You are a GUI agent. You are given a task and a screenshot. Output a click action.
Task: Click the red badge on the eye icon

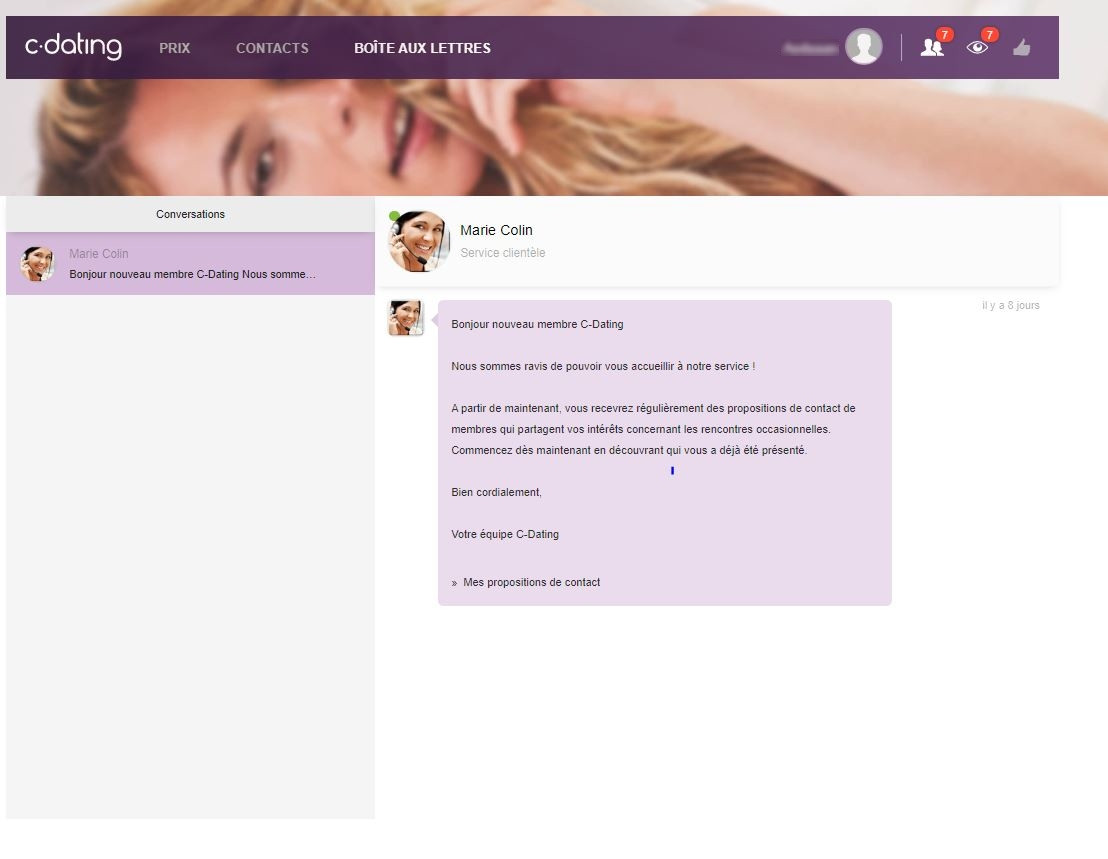click(989, 35)
